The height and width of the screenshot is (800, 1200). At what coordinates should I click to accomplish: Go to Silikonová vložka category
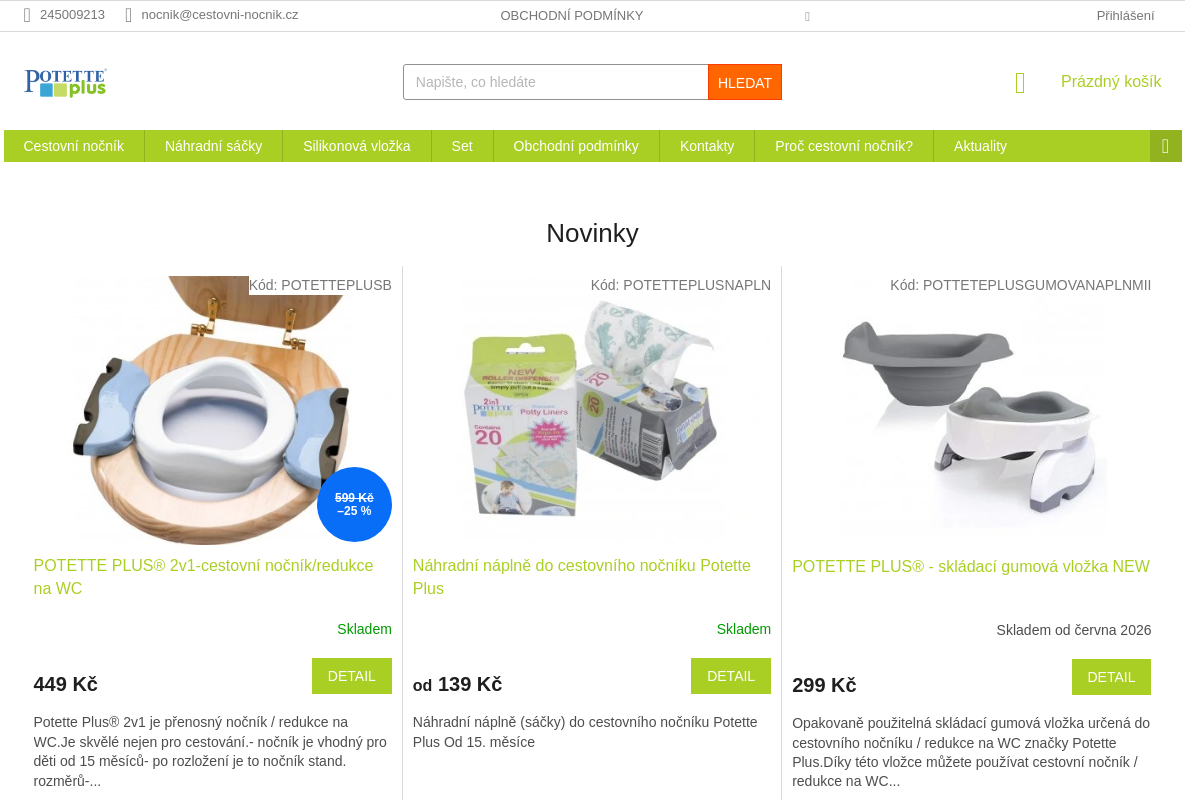pyautogui.click(x=357, y=146)
